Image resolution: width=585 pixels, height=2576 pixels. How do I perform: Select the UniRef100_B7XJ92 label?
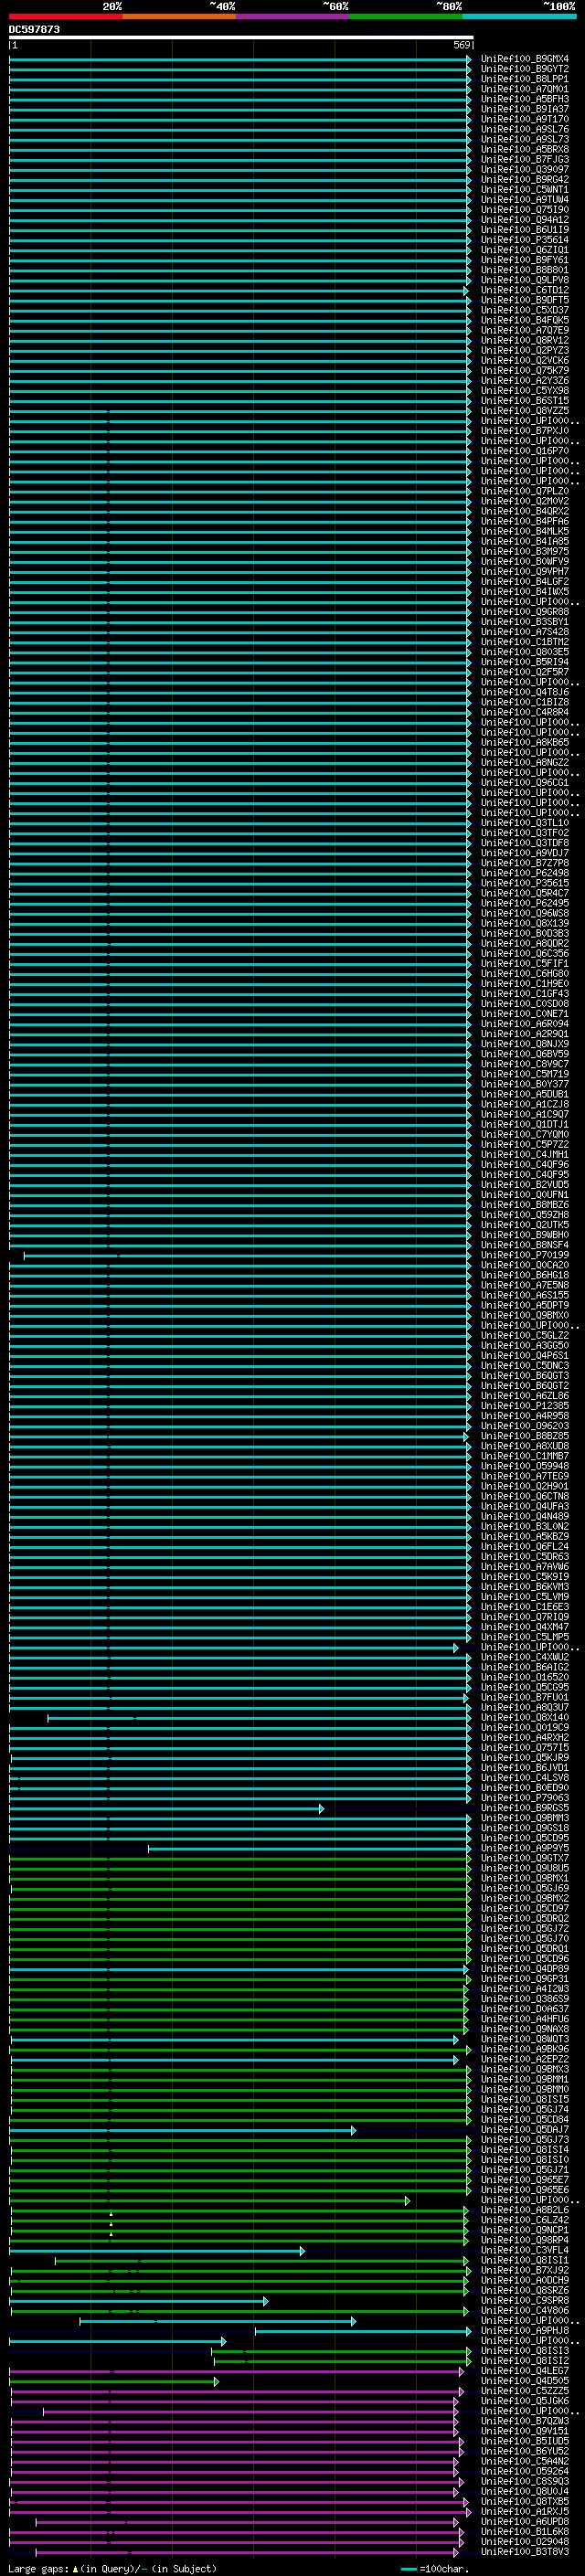524,2271
